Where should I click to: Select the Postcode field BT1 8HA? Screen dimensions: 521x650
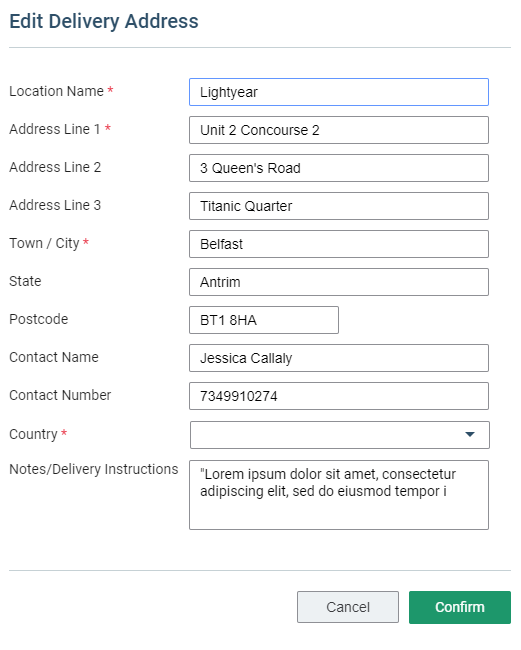click(x=264, y=320)
